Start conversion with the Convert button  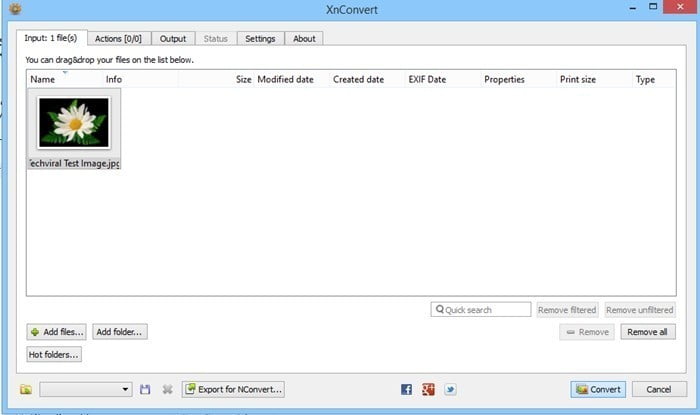599,389
